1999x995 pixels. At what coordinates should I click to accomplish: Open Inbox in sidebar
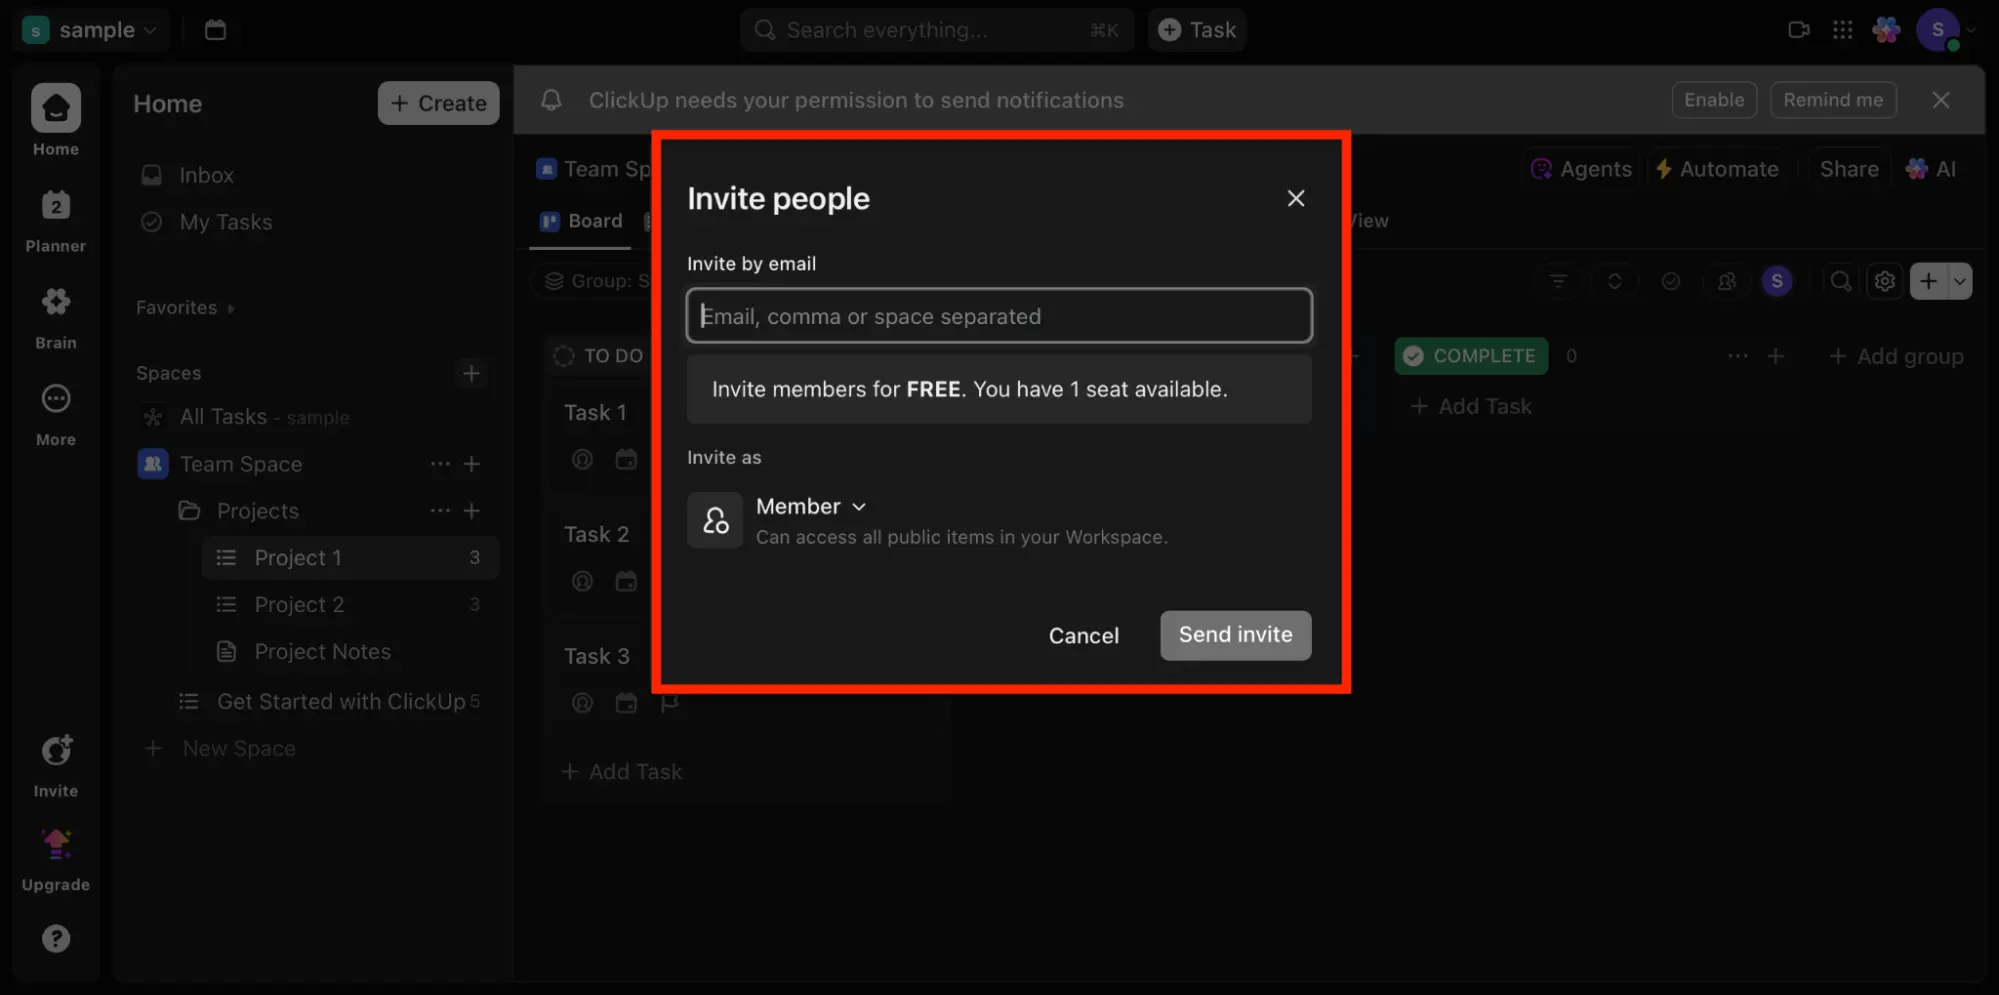click(206, 175)
